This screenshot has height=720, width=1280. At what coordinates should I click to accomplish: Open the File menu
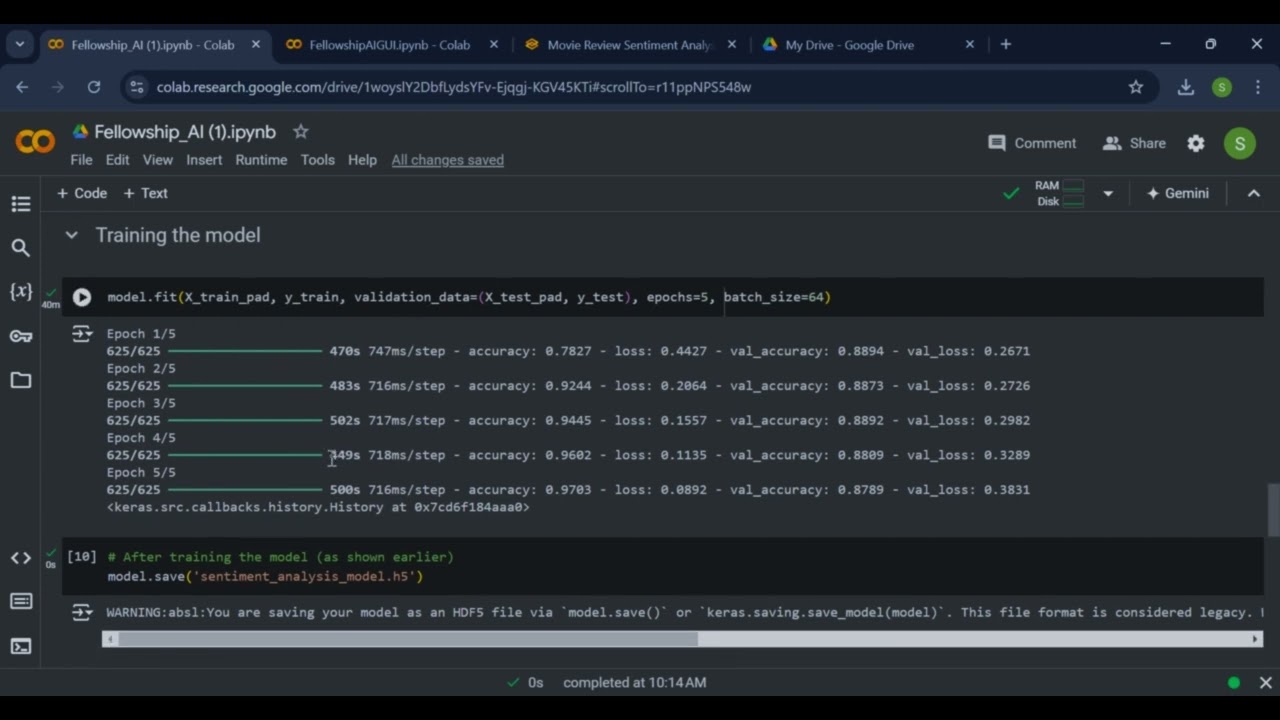coord(81,160)
